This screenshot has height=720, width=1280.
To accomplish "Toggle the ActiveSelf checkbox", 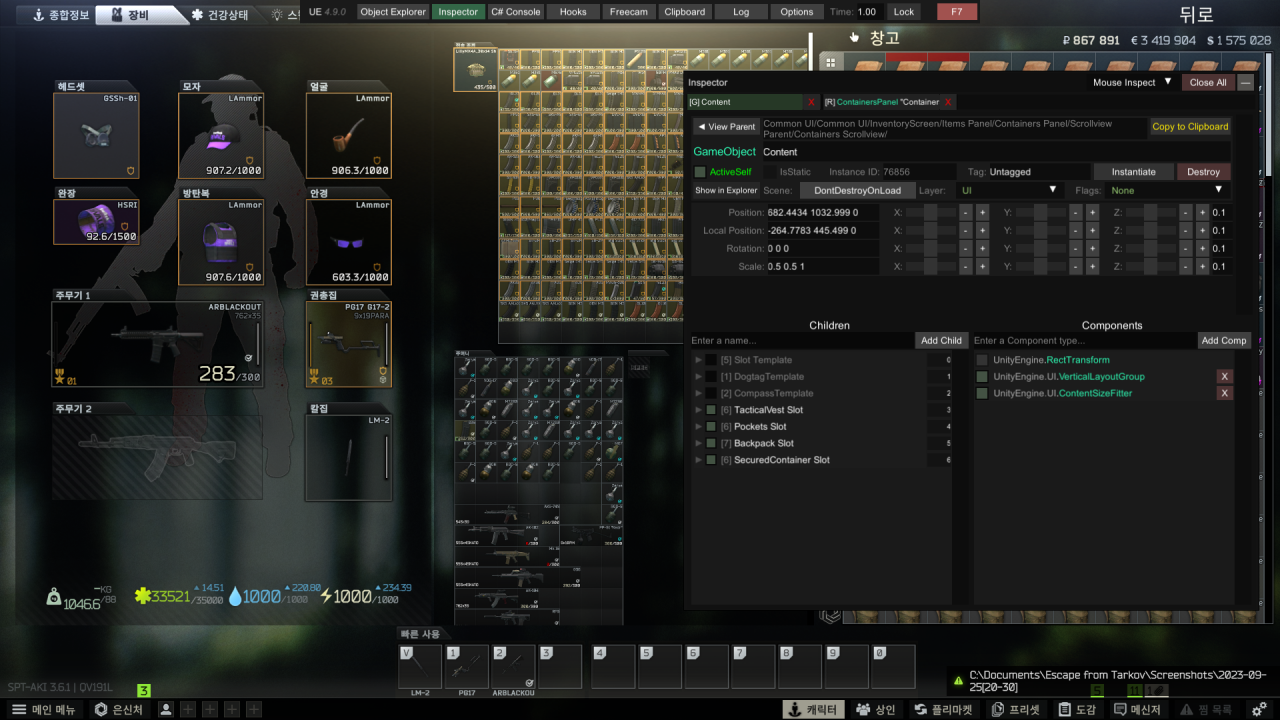I will pyautogui.click(x=700, y=172).
